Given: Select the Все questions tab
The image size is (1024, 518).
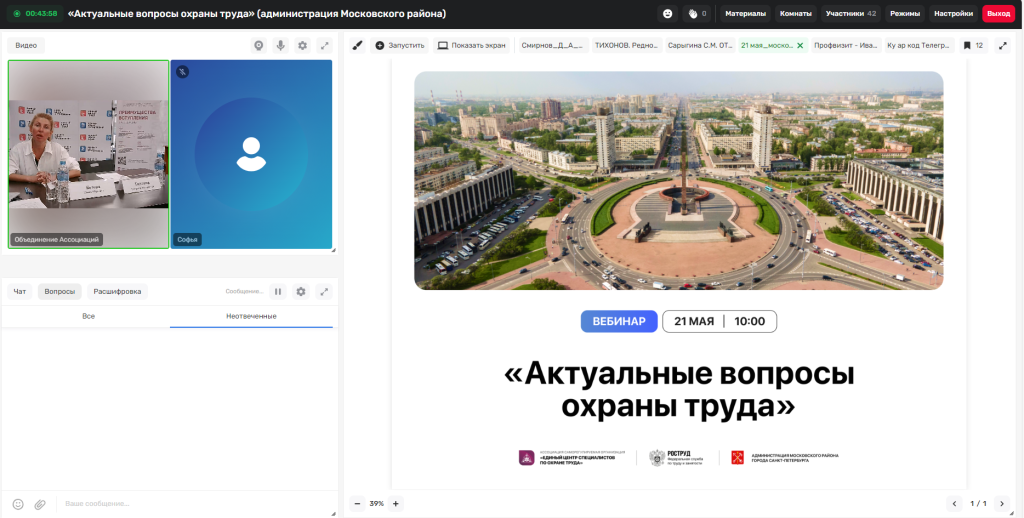Looking at the screenshot, I should coord(88,316).
